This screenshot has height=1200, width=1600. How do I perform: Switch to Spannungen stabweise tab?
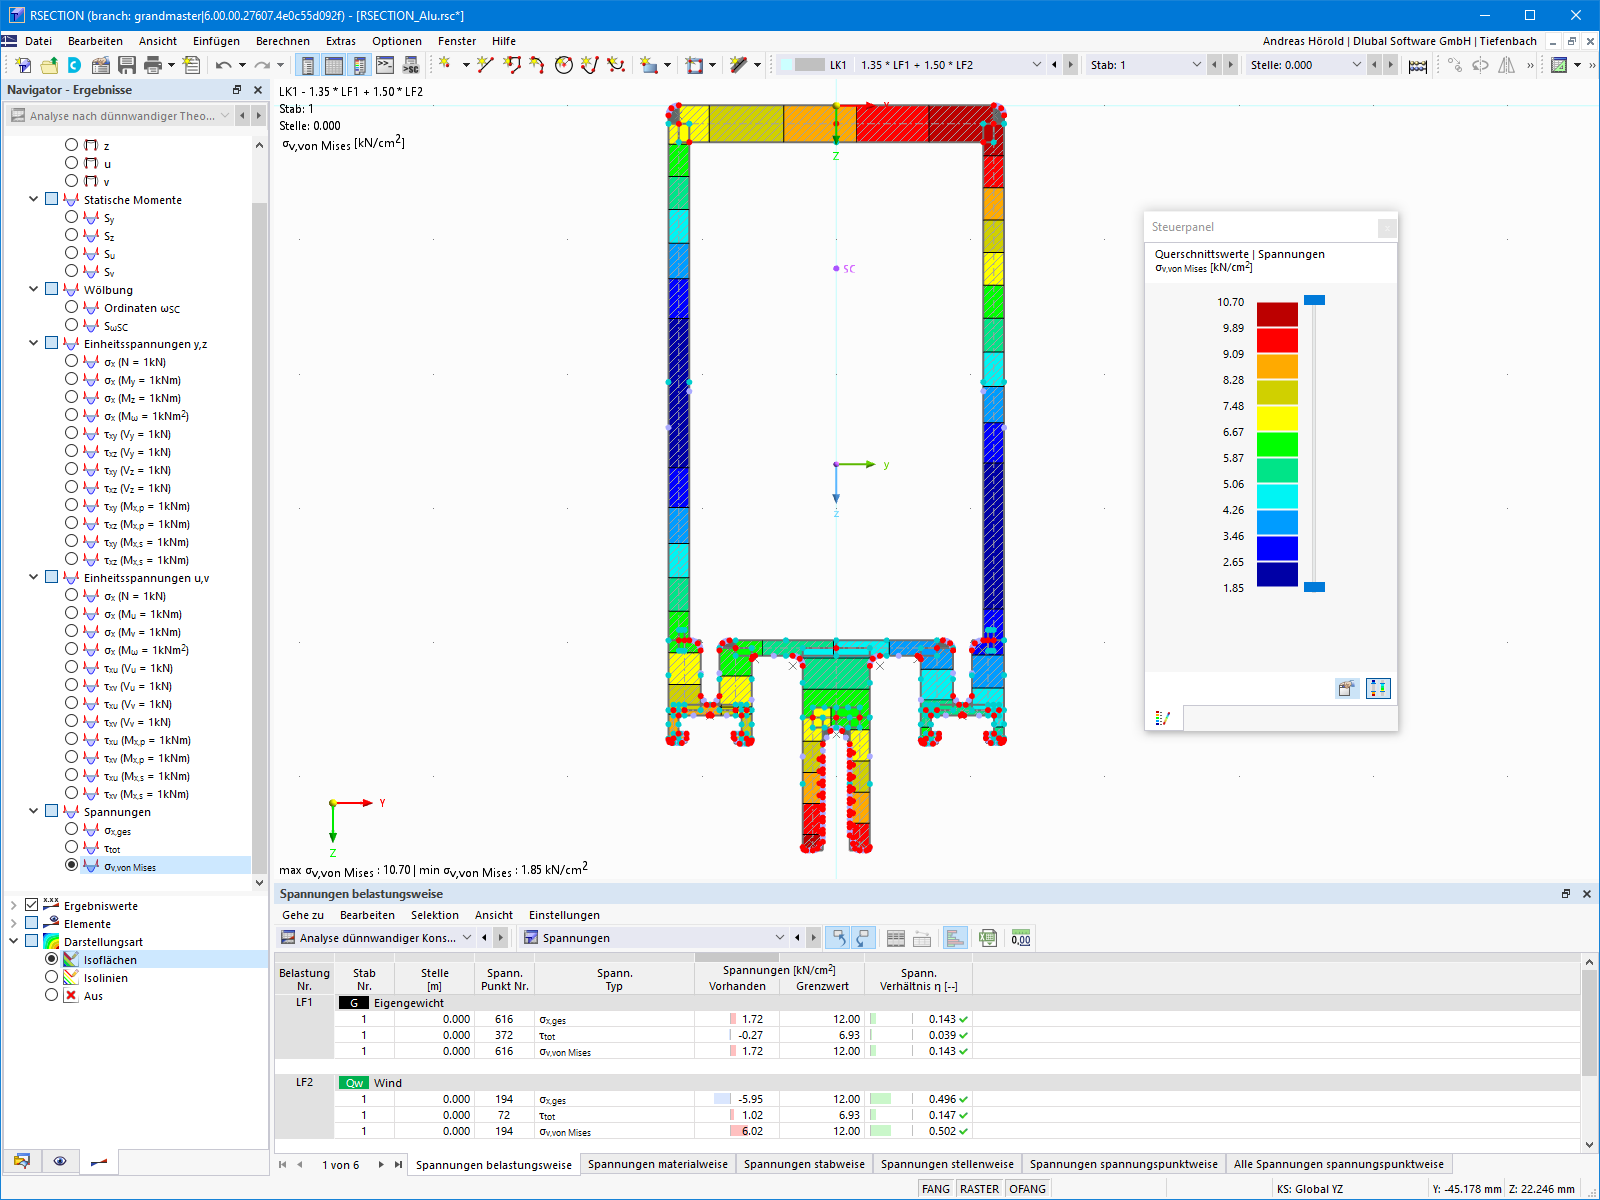click(x=804, y=1164)
